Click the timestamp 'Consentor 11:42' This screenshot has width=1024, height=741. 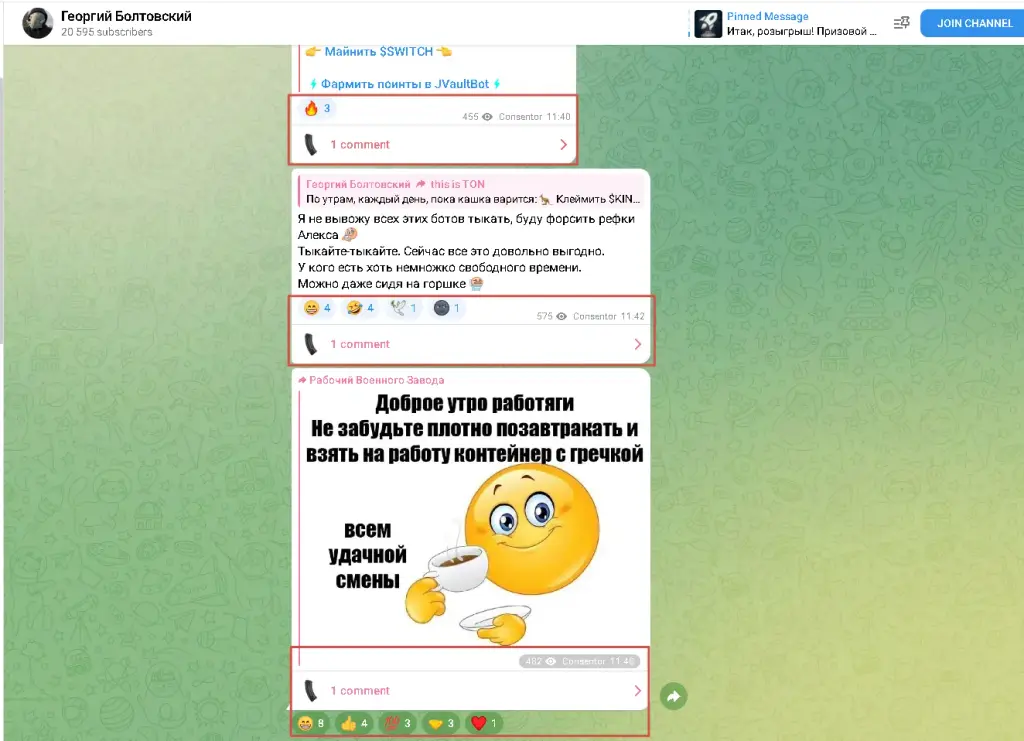[x=609, y=317]
